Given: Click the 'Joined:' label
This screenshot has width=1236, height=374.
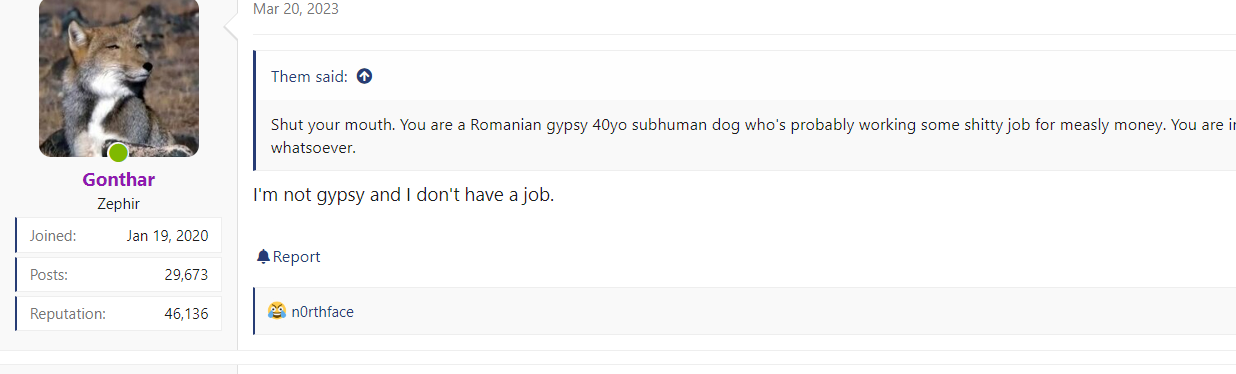Looking at the screenshot, I should [53, 236].
